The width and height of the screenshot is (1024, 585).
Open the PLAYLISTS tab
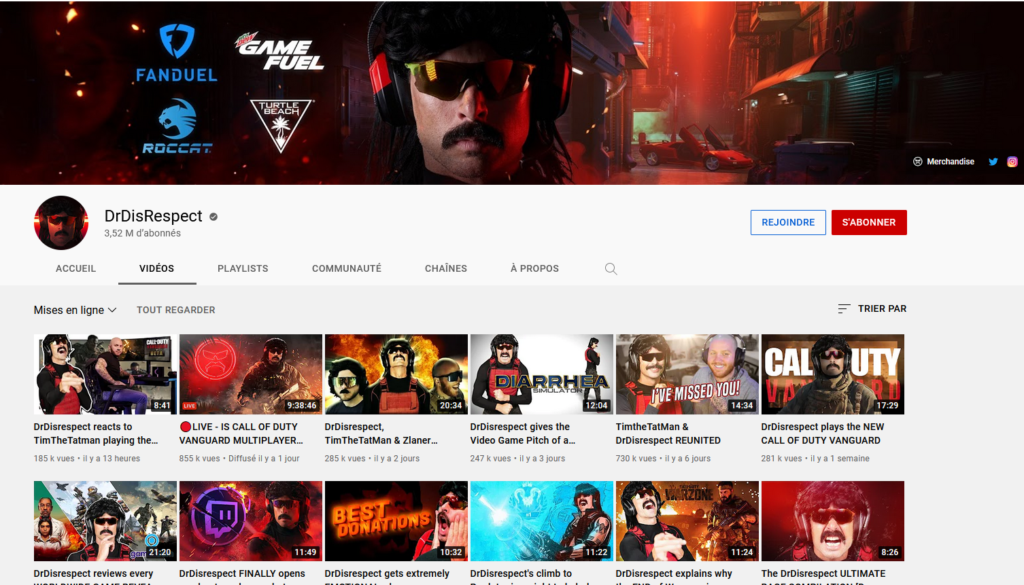(x=243, y=268)
